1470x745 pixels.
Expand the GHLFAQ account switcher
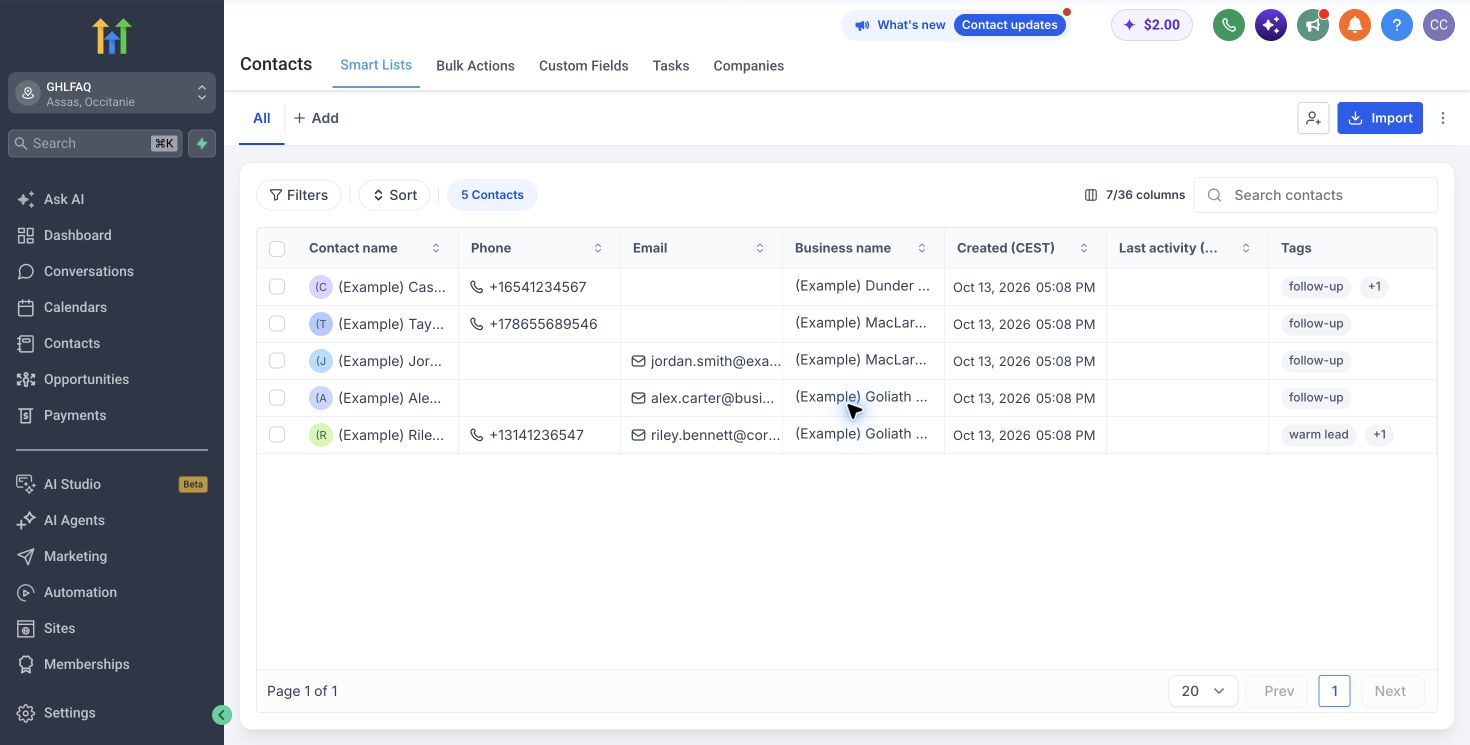click(112, 93)
